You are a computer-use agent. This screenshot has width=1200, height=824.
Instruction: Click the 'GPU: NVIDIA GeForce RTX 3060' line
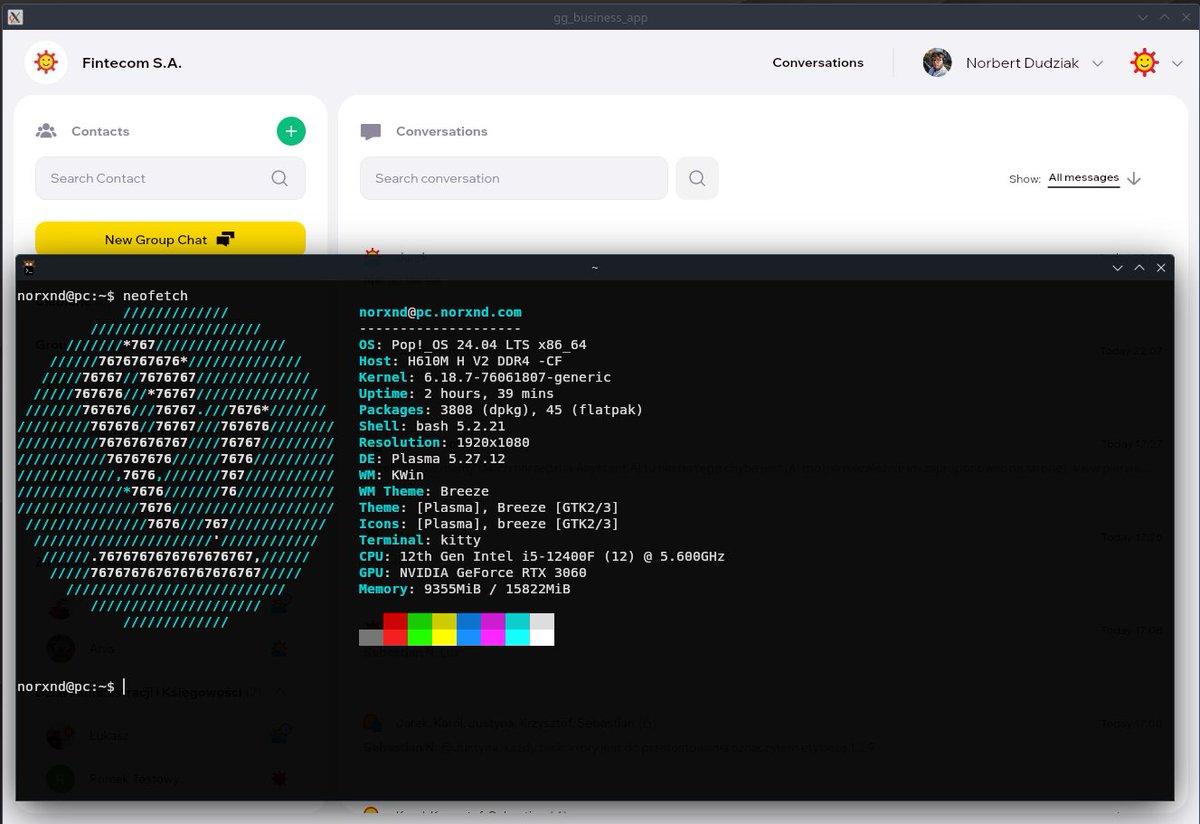473,573
